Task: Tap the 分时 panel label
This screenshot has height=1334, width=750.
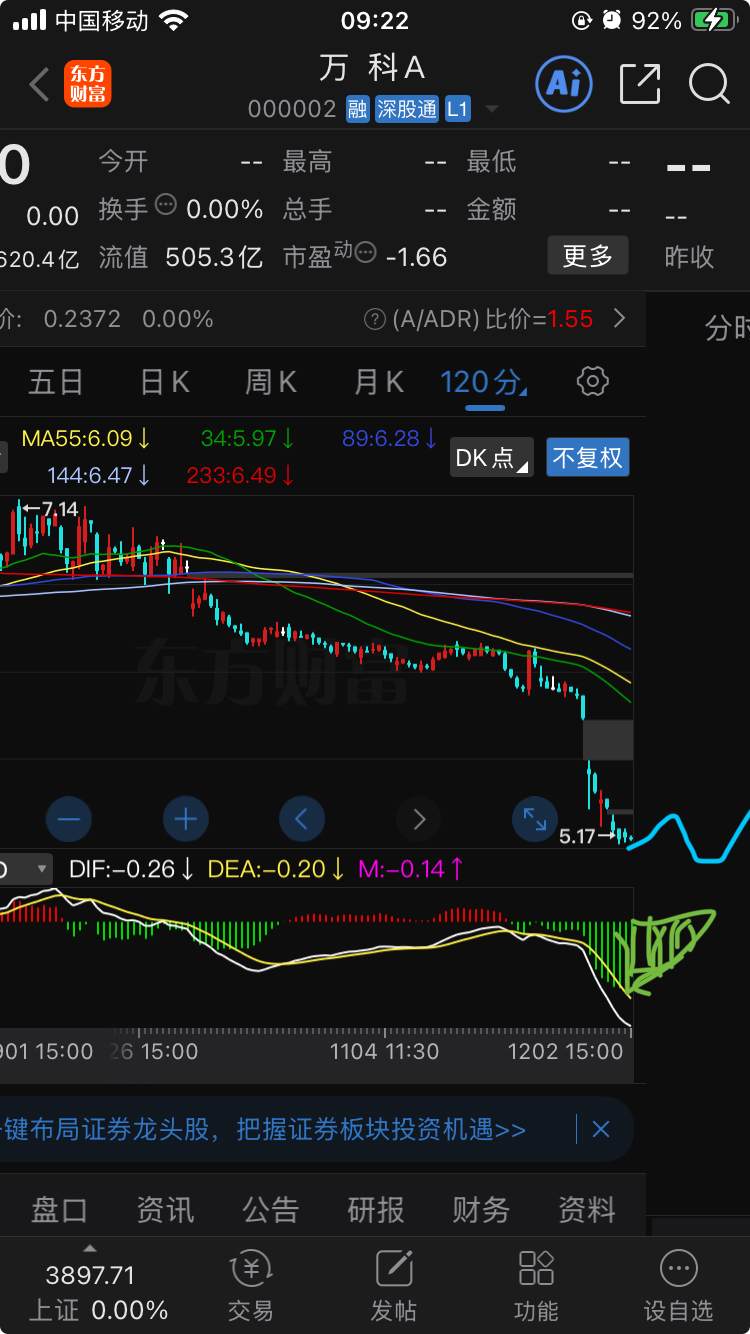Action: coord(728,328)
